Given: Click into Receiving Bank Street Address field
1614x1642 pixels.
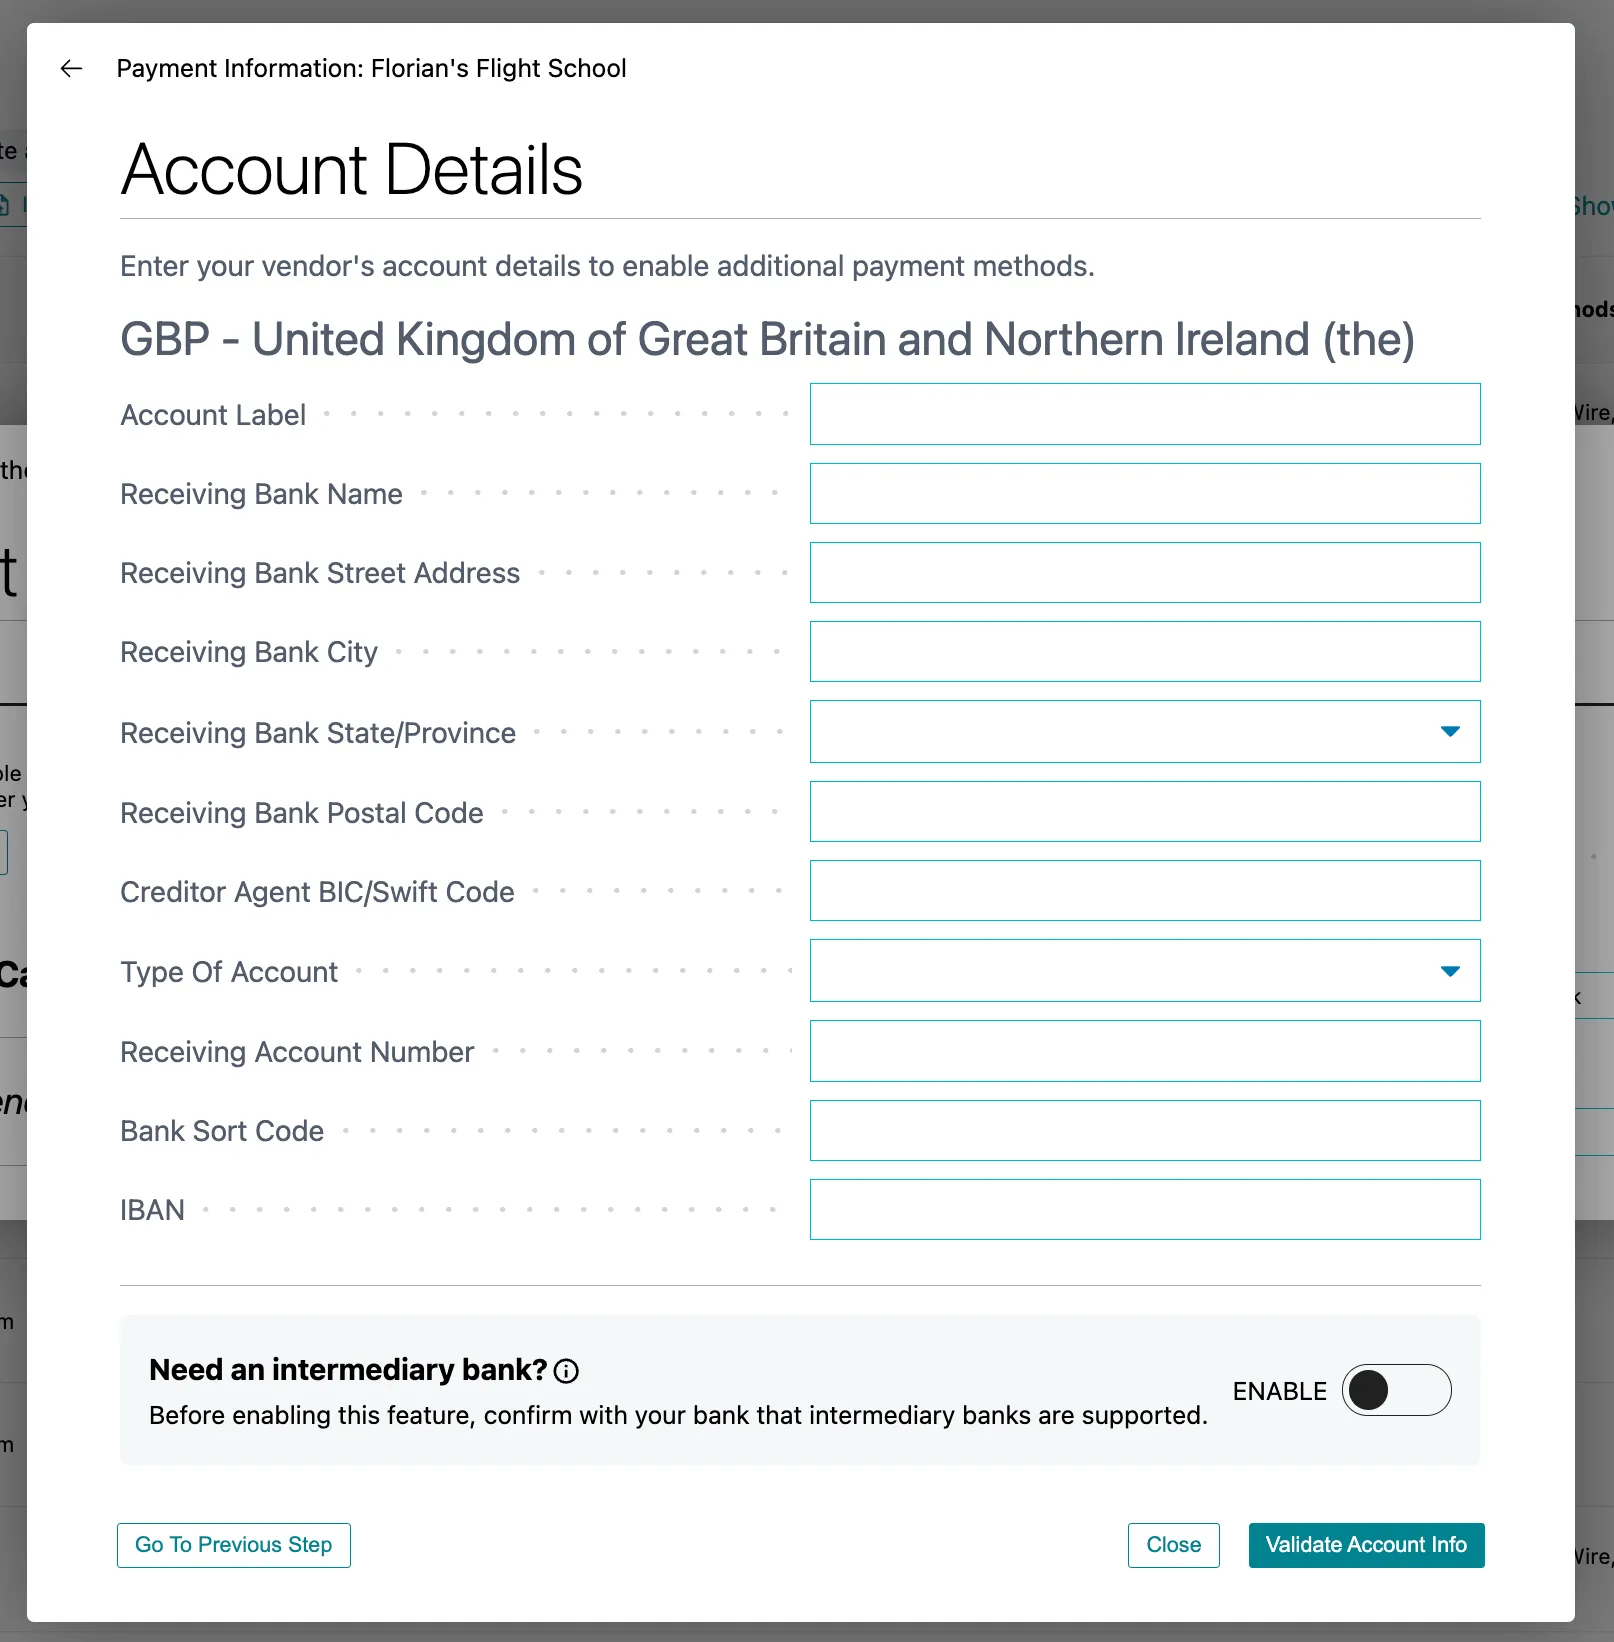Looking at the screenshot, I should pos(1145,573).
